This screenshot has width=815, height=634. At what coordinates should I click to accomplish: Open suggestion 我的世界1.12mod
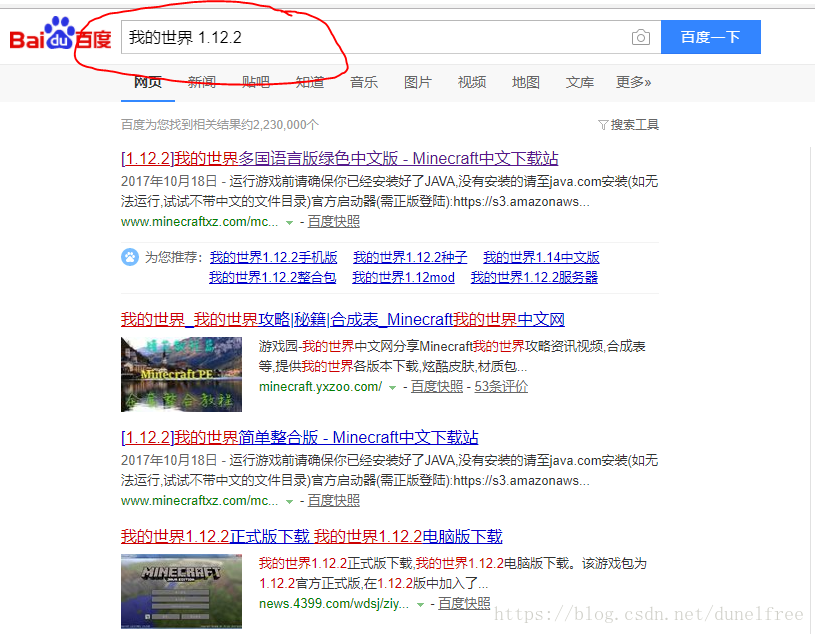coord(403,278)
